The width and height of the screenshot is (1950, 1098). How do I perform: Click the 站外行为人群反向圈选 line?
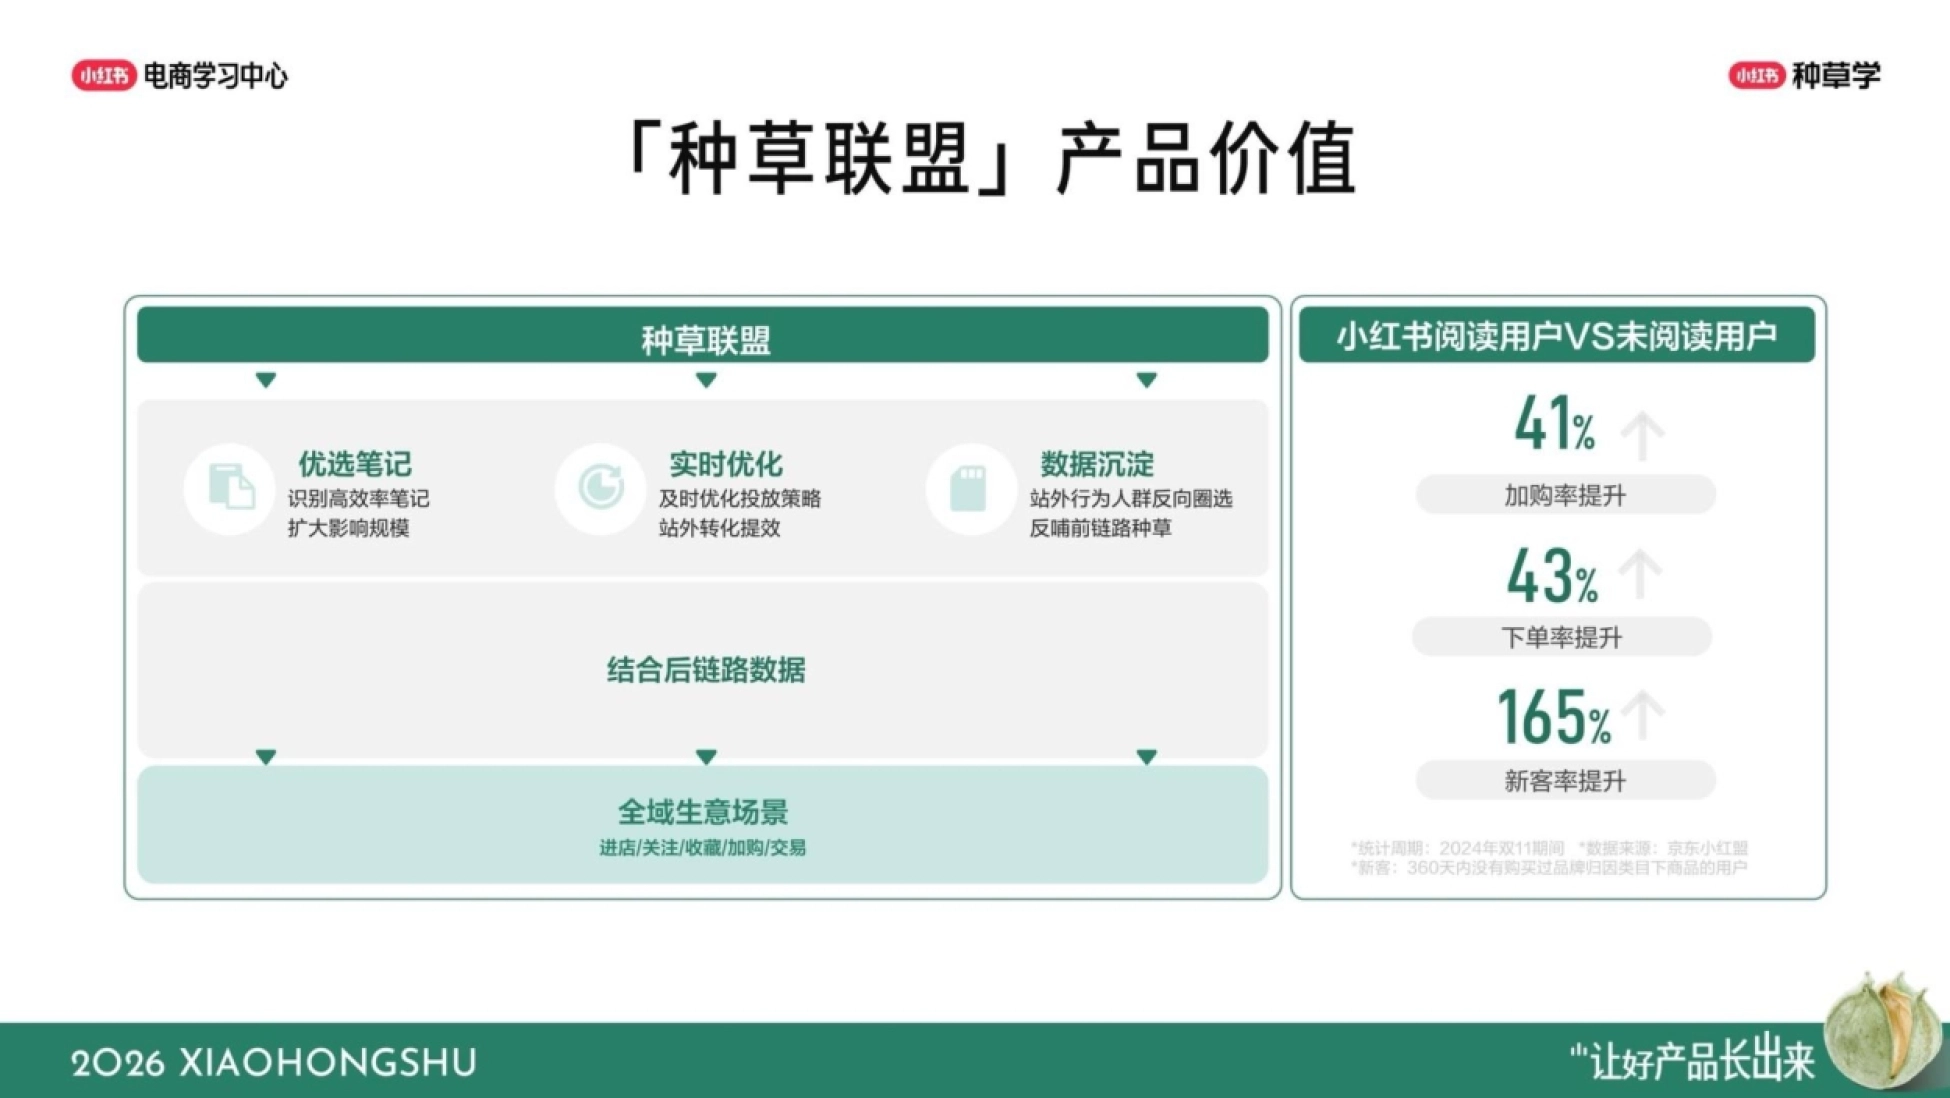point(1131,498)
